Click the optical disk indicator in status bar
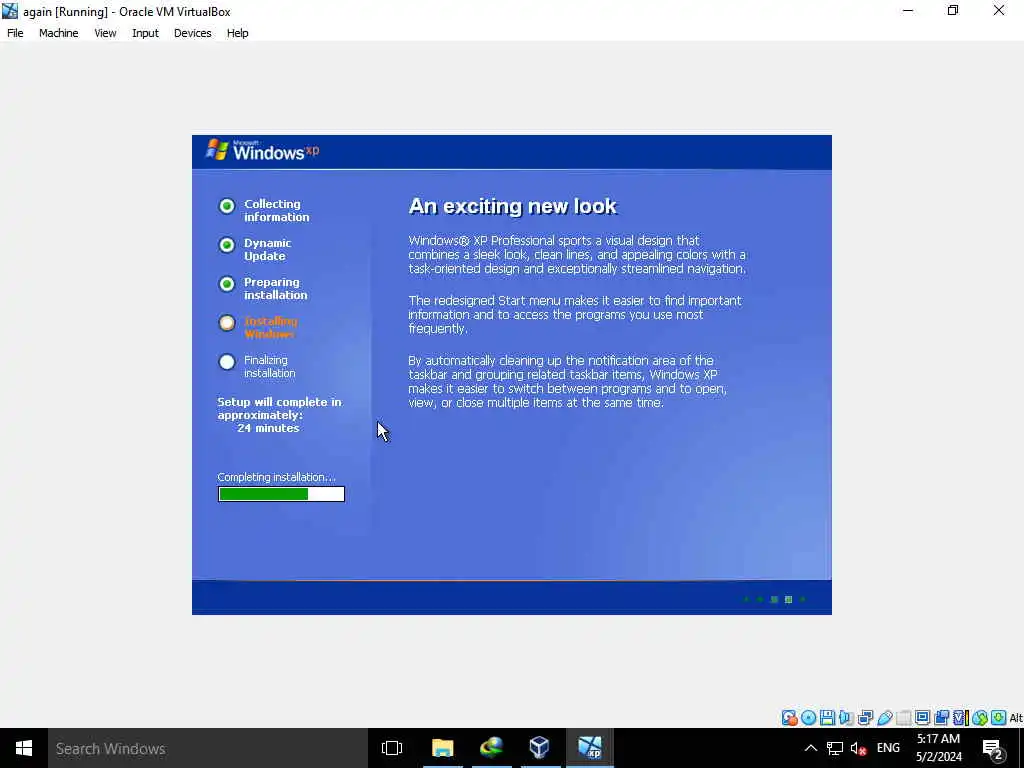1024x768 pixels. [x=808, y=718]
